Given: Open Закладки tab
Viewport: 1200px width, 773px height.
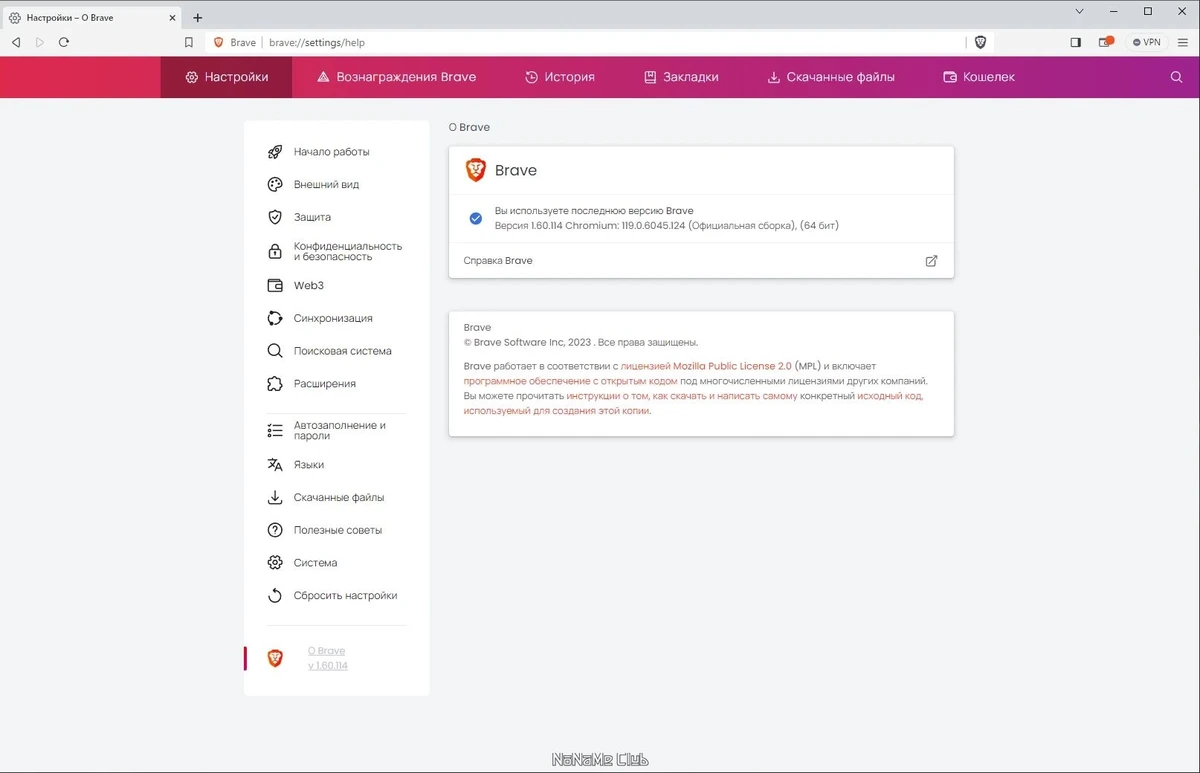Looking at the screenshot, I should tap(681, 77).
